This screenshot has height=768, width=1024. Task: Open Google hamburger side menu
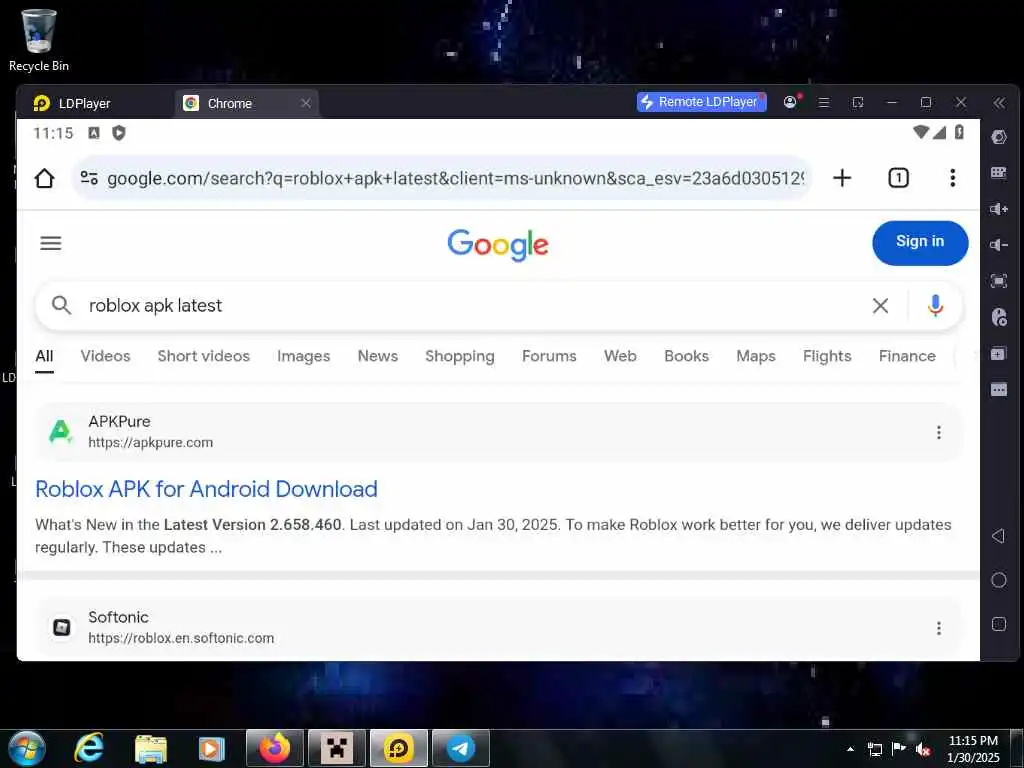pyautogui.click(x=51, y=243)
